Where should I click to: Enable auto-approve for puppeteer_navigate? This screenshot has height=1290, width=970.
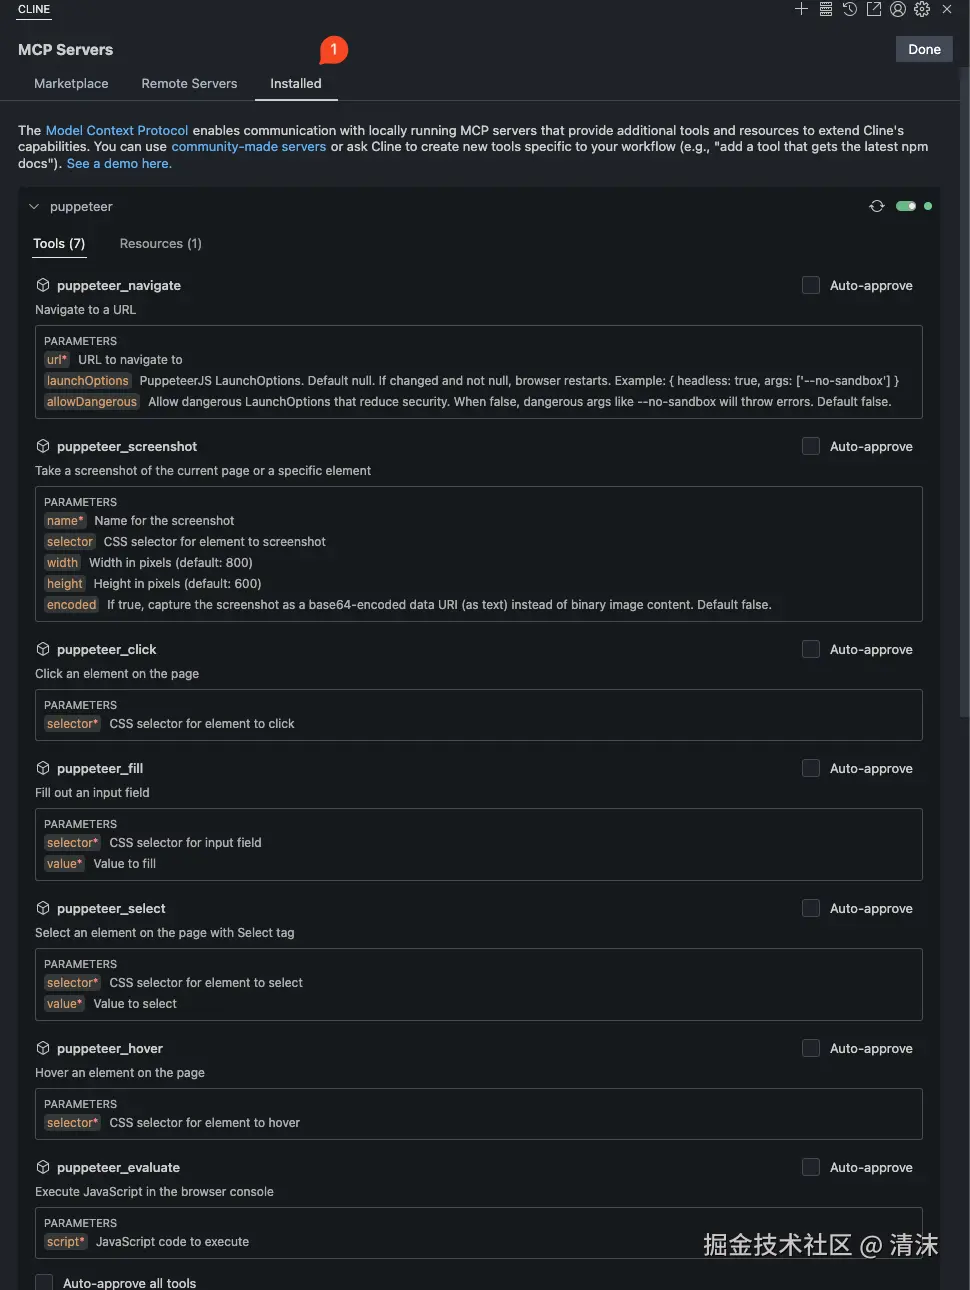[811, 285]
